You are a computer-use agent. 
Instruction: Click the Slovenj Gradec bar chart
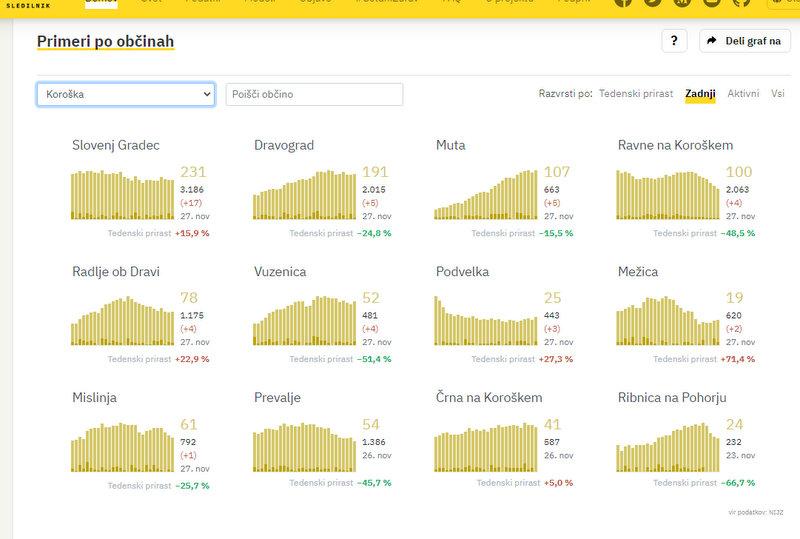click(x=122, y=194)
